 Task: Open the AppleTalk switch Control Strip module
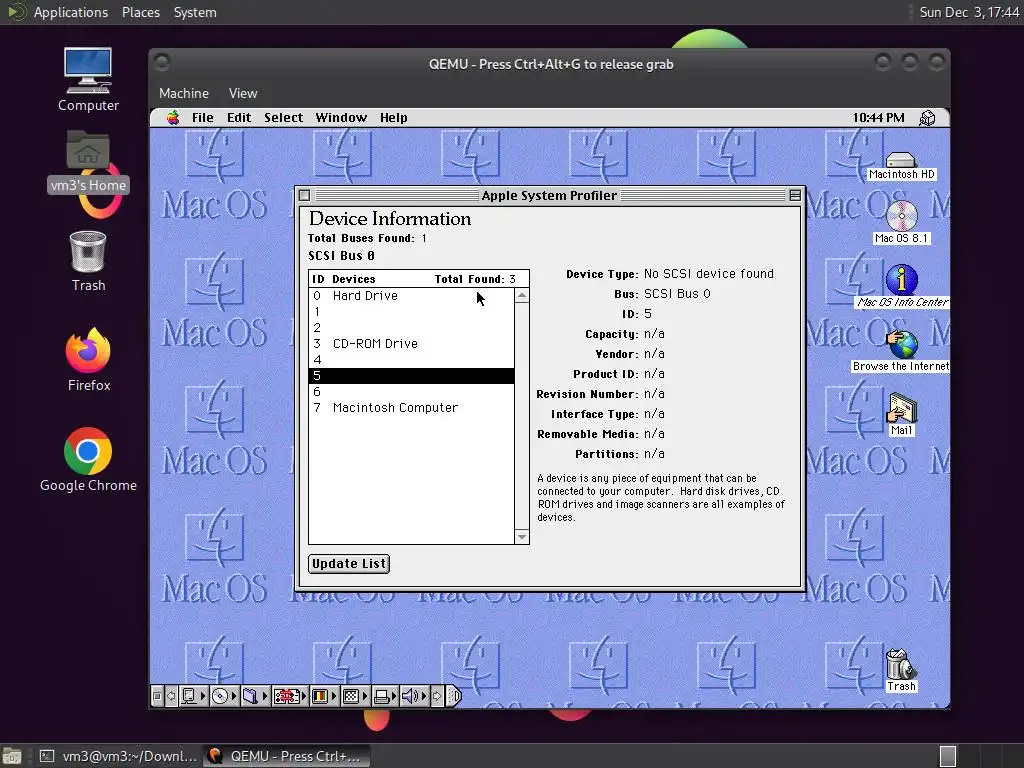click(x=192, y=696)
